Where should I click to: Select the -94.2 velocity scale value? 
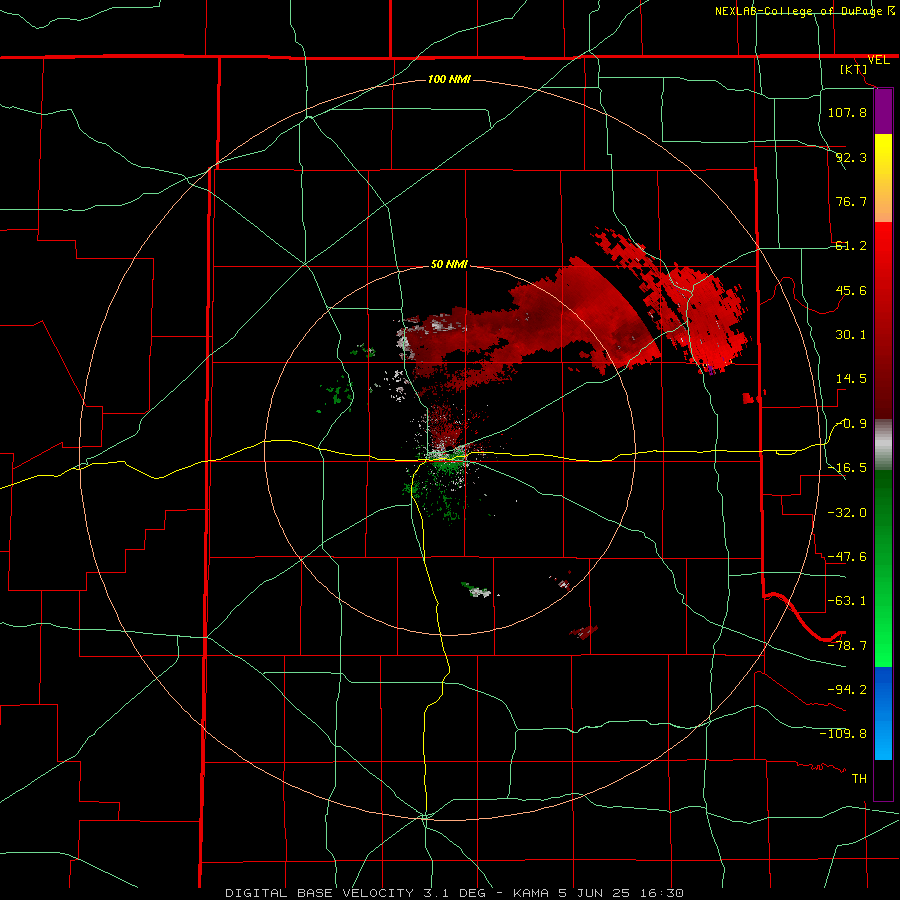point(847,689)
